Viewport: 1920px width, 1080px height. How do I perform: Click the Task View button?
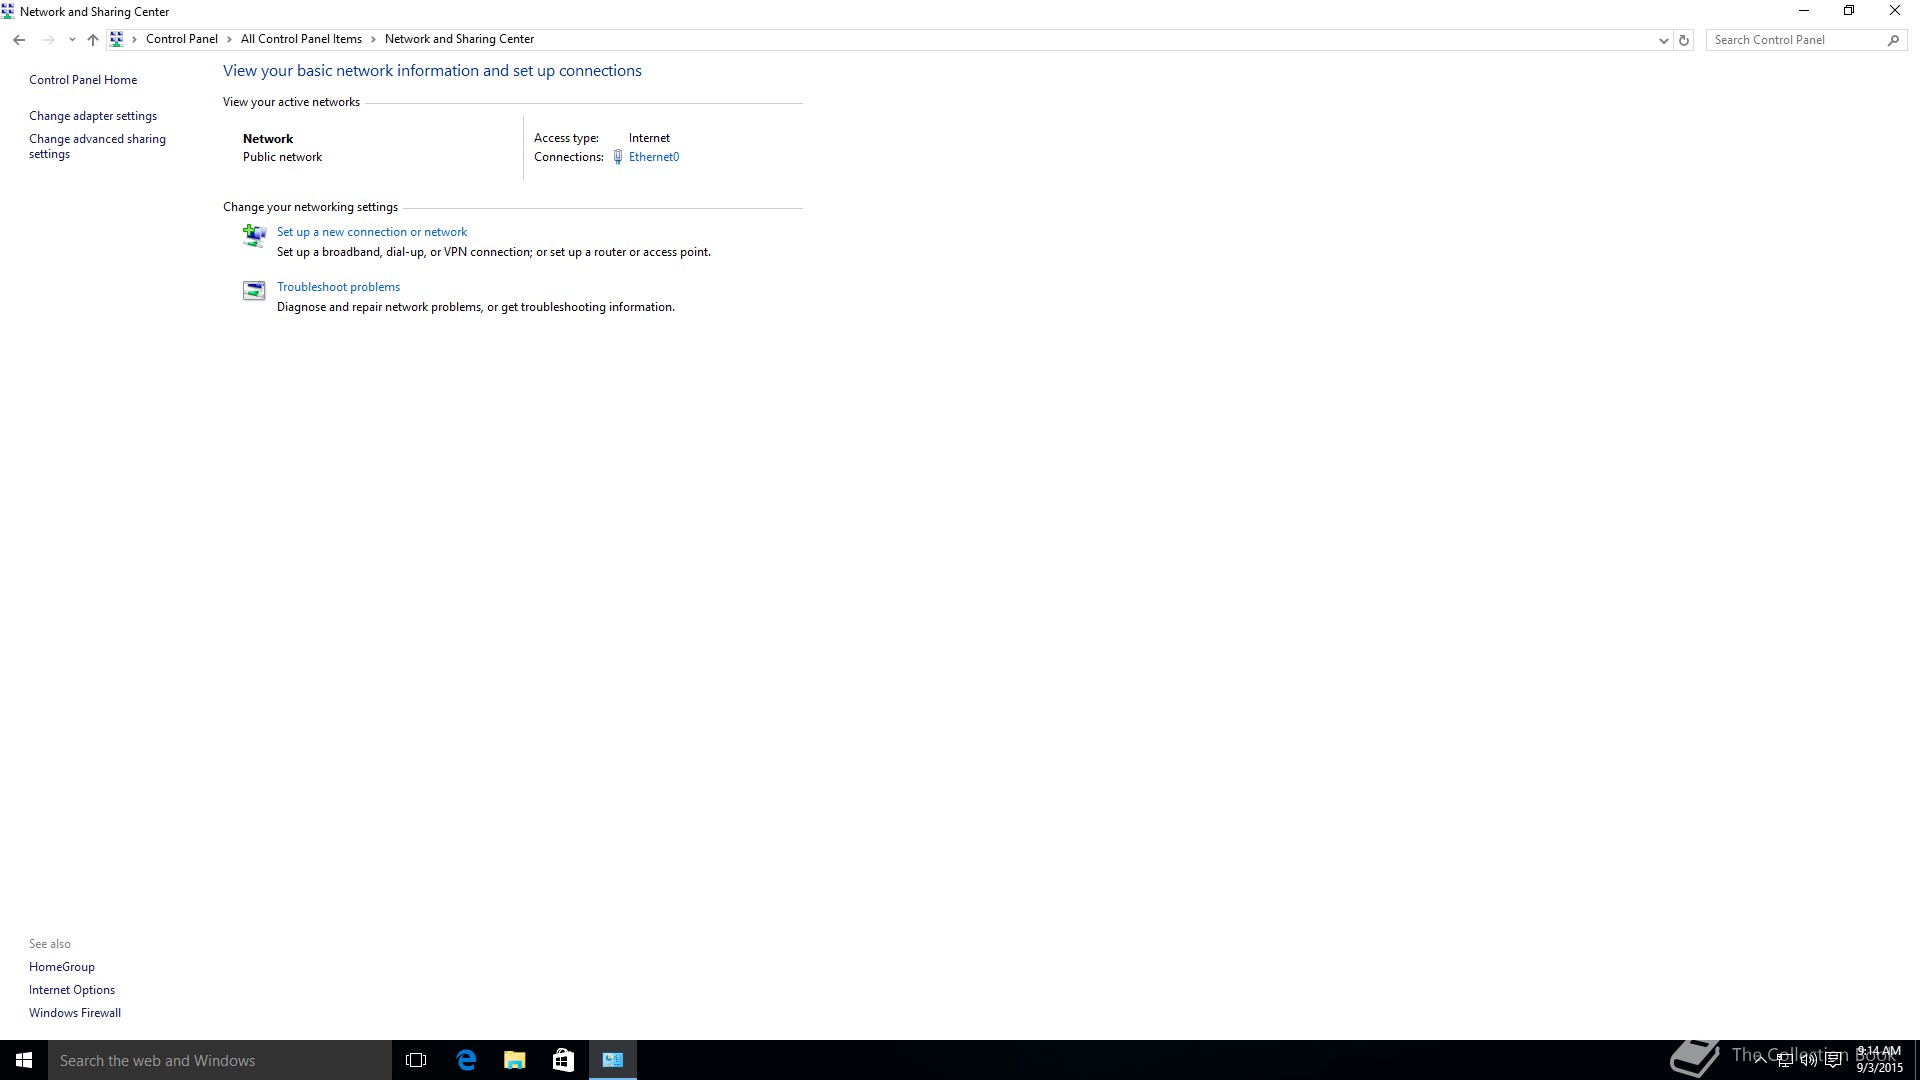click(416, 1060)
